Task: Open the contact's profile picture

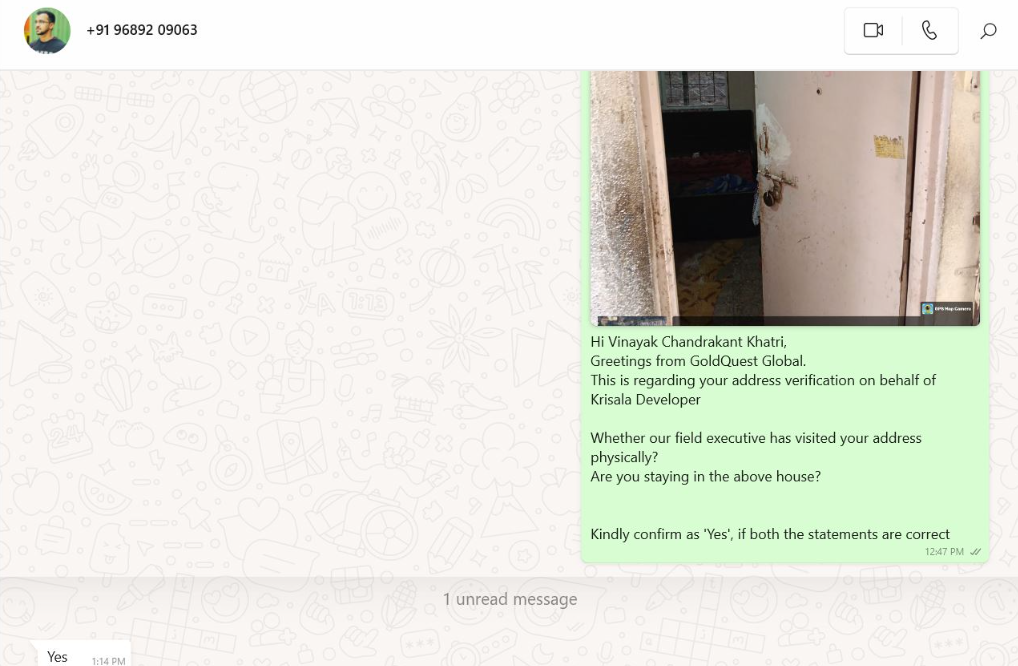Action: tap(47, 31)
